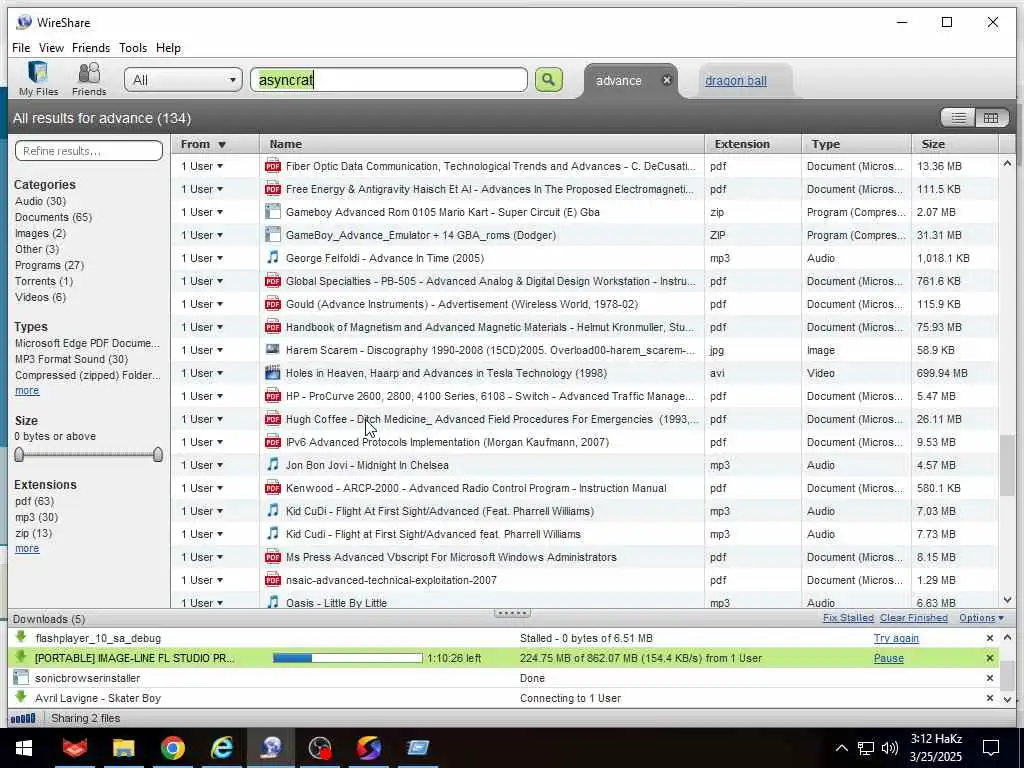Open My Files library icon
Screen dimensions: 1024x768
point(38,78)
